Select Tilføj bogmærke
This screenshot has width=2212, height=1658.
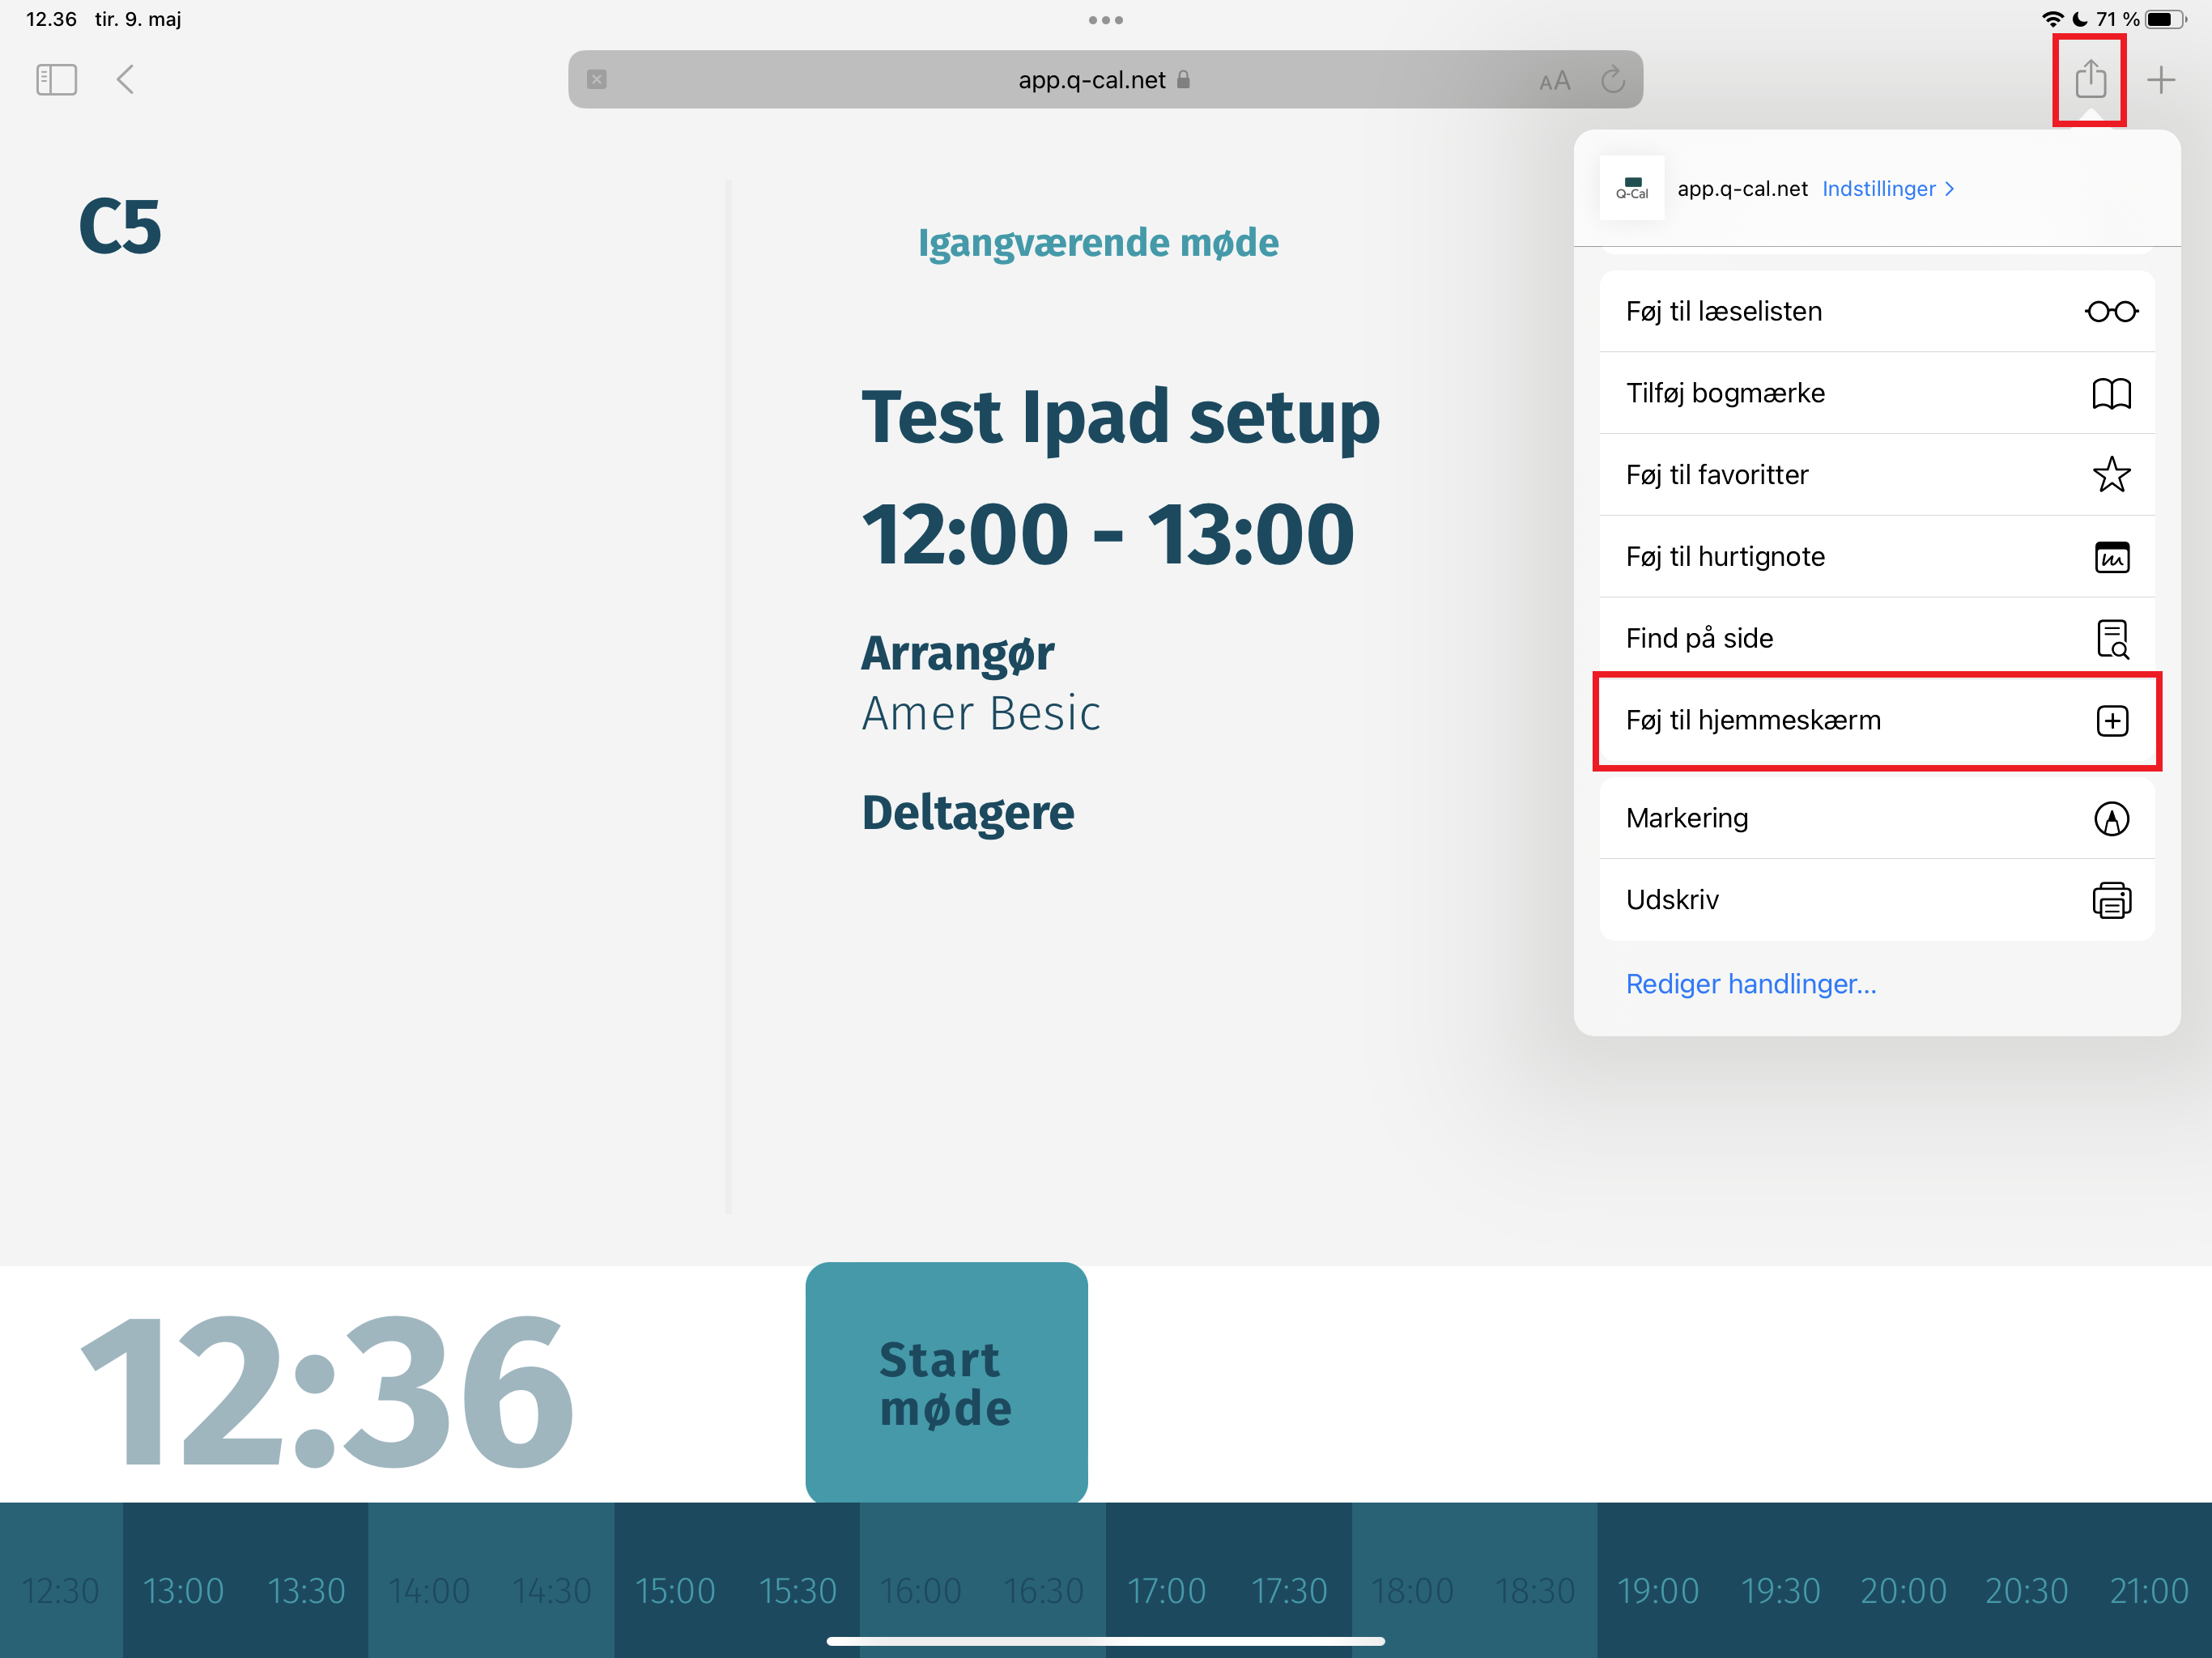1877,393
